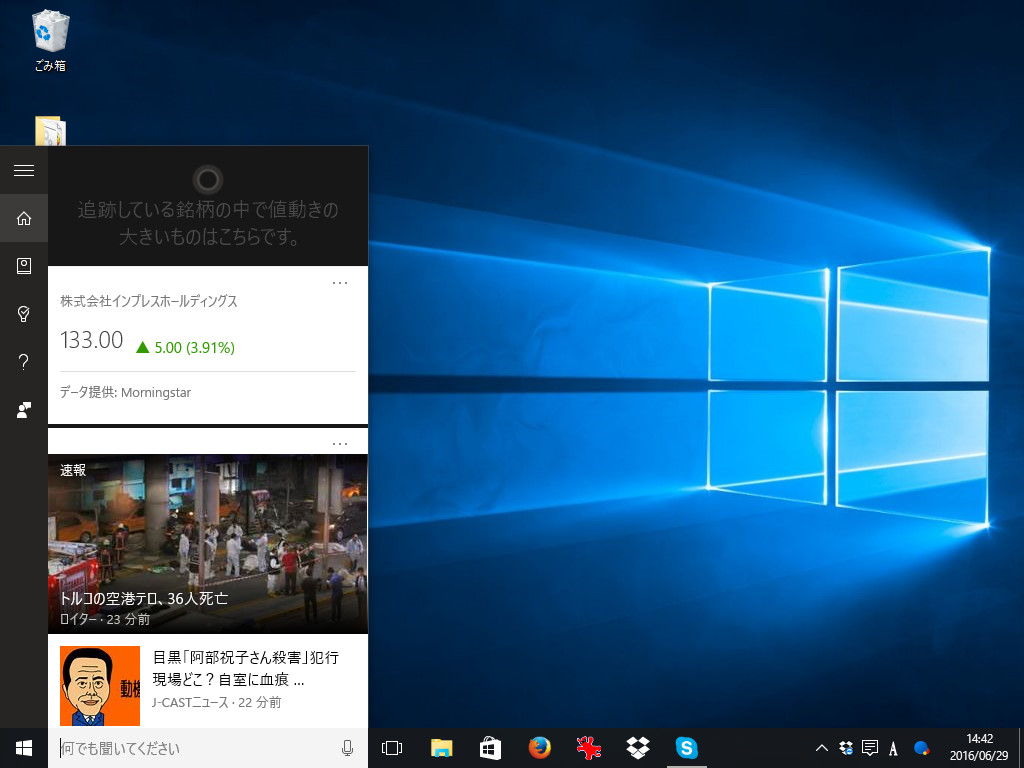Open Task View on taskbar

[x=392, y=748]
